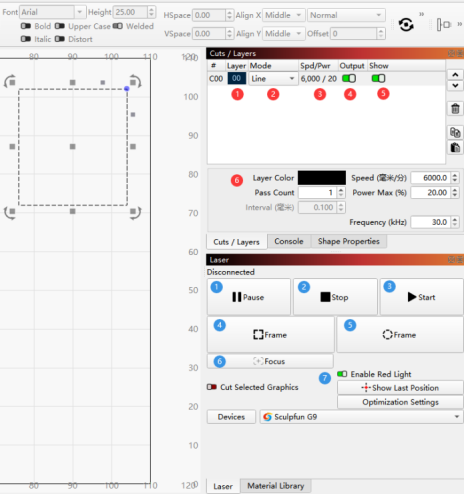Click the paste layer settings icon
This screenshot has width=464, height=494.
tap(455, 147)
